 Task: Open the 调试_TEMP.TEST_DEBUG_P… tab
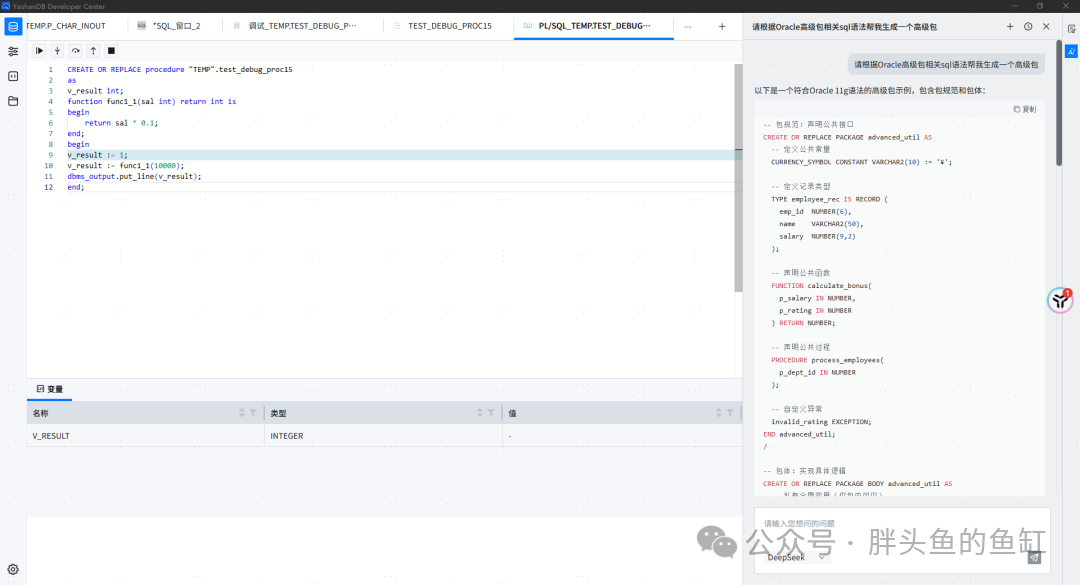point(302,26)
